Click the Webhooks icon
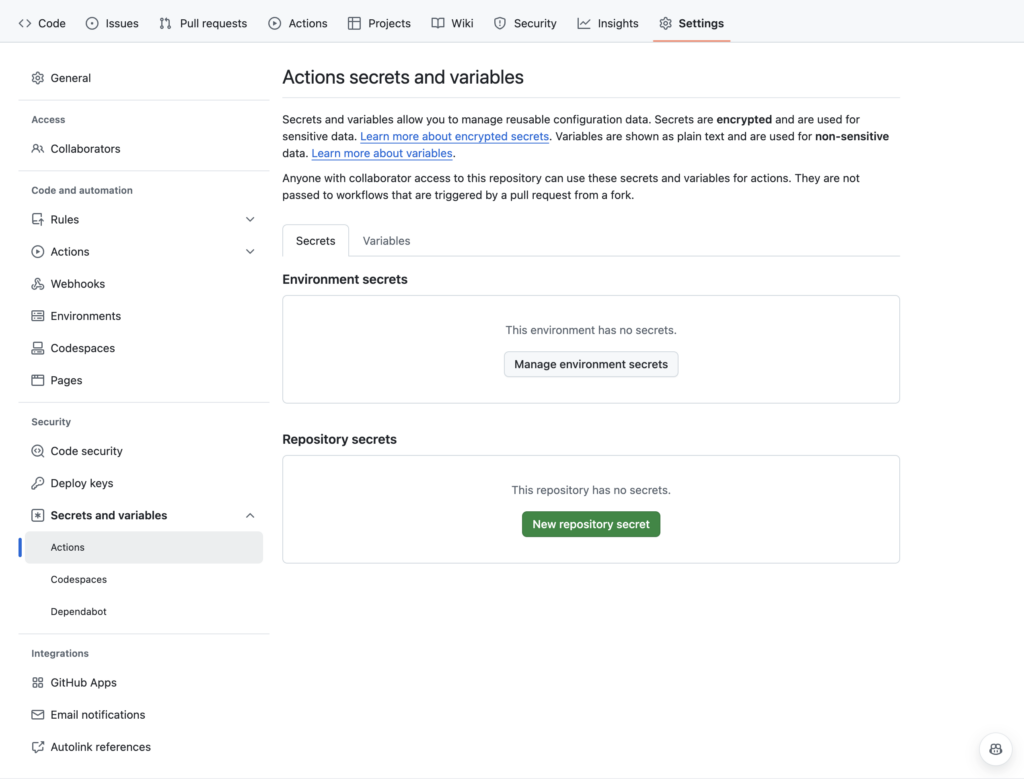The height and width of the screenshot is (779, 1024). [x=38, y=283]
